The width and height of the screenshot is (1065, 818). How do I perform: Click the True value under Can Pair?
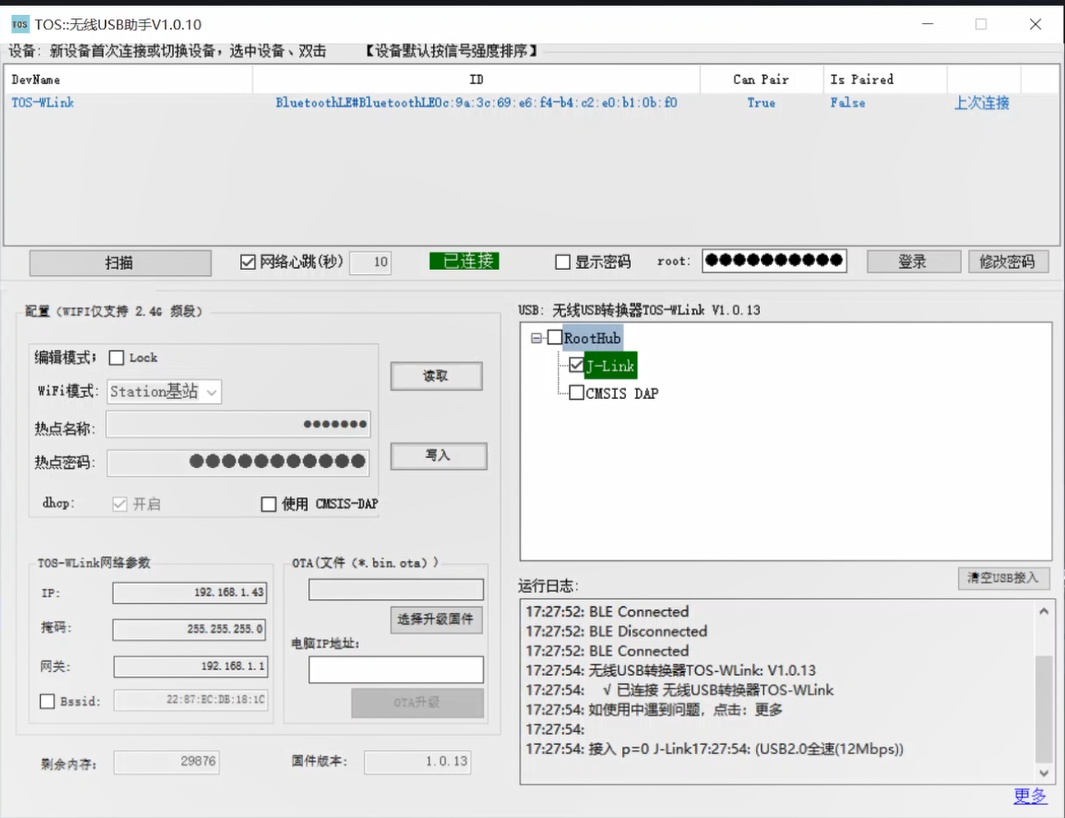tap(761, 103)
